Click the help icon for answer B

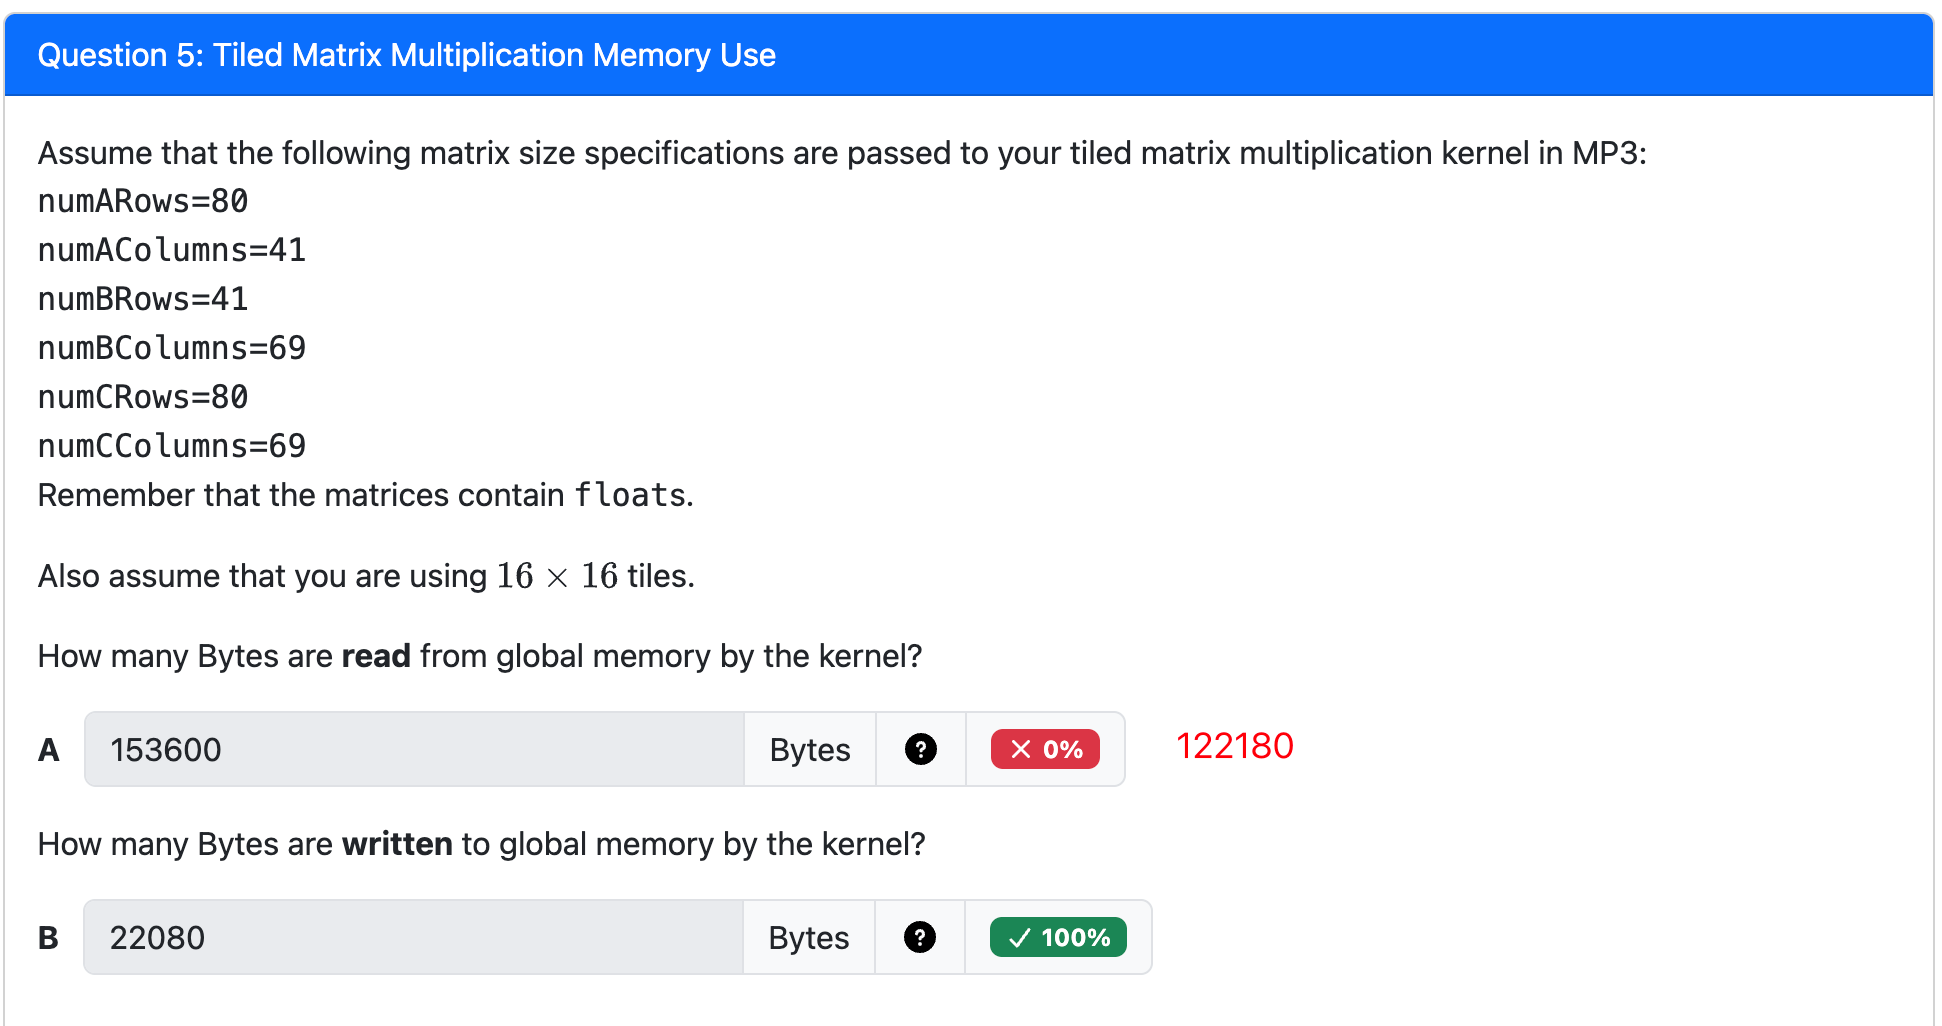pyautogui.click(x=919, y=937)
